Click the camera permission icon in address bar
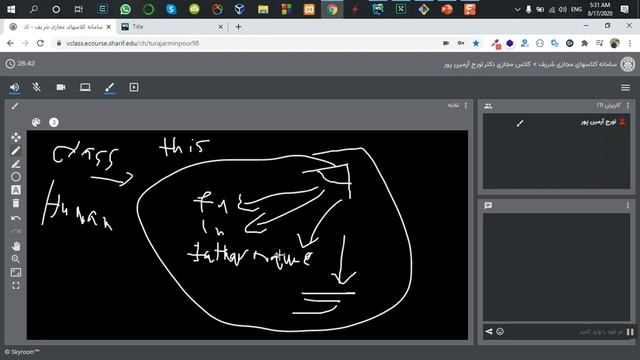This screenshot has width=640, height=360. coord(446,43)
